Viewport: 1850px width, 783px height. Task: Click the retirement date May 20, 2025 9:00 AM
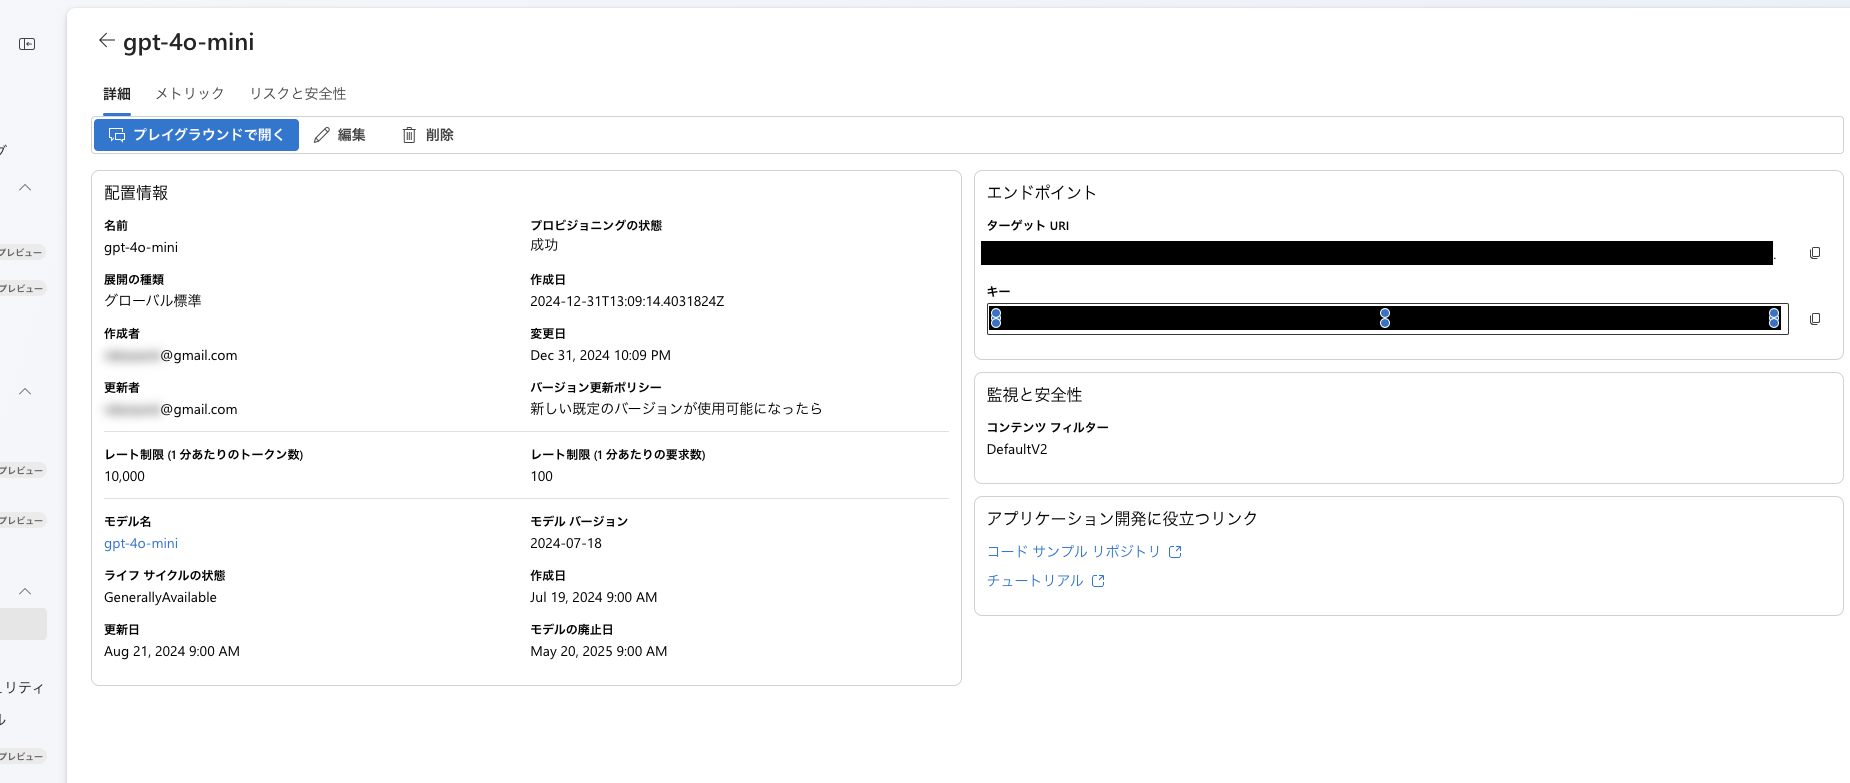599,652
